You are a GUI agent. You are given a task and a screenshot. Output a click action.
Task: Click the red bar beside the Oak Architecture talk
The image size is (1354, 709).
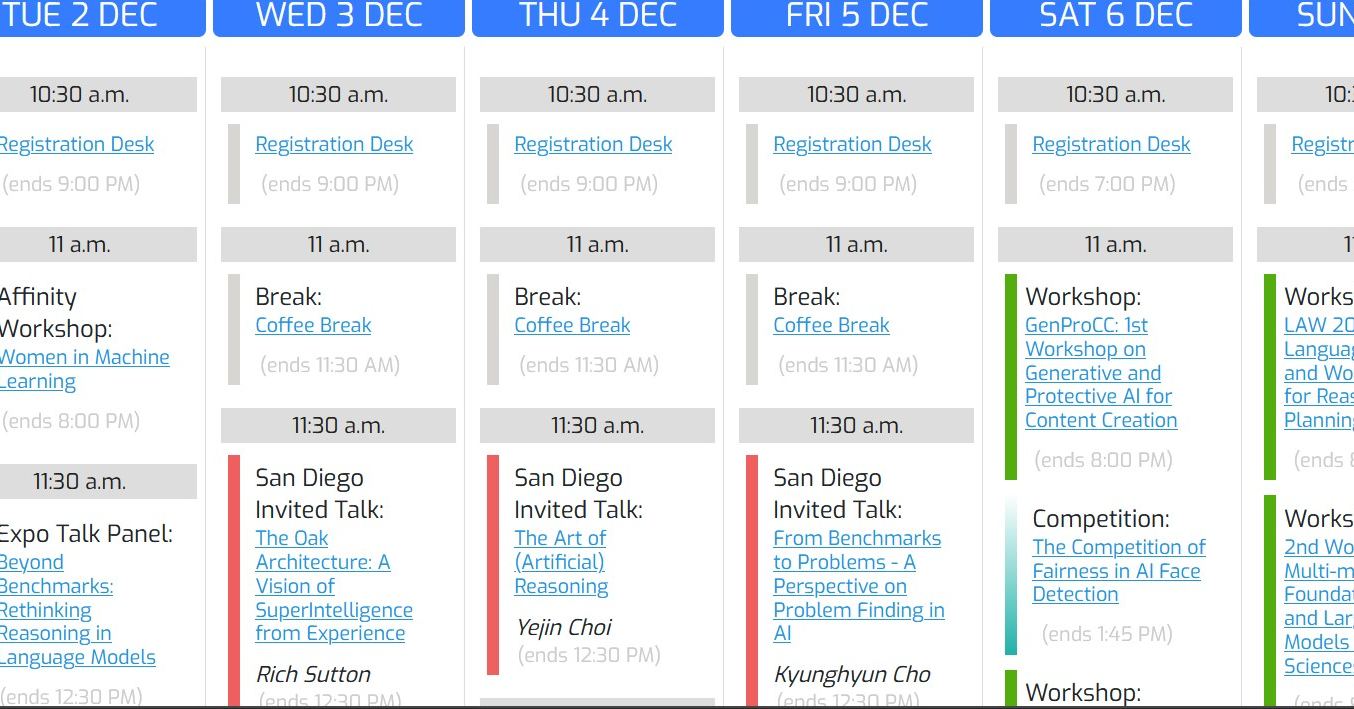coord(234,580)
